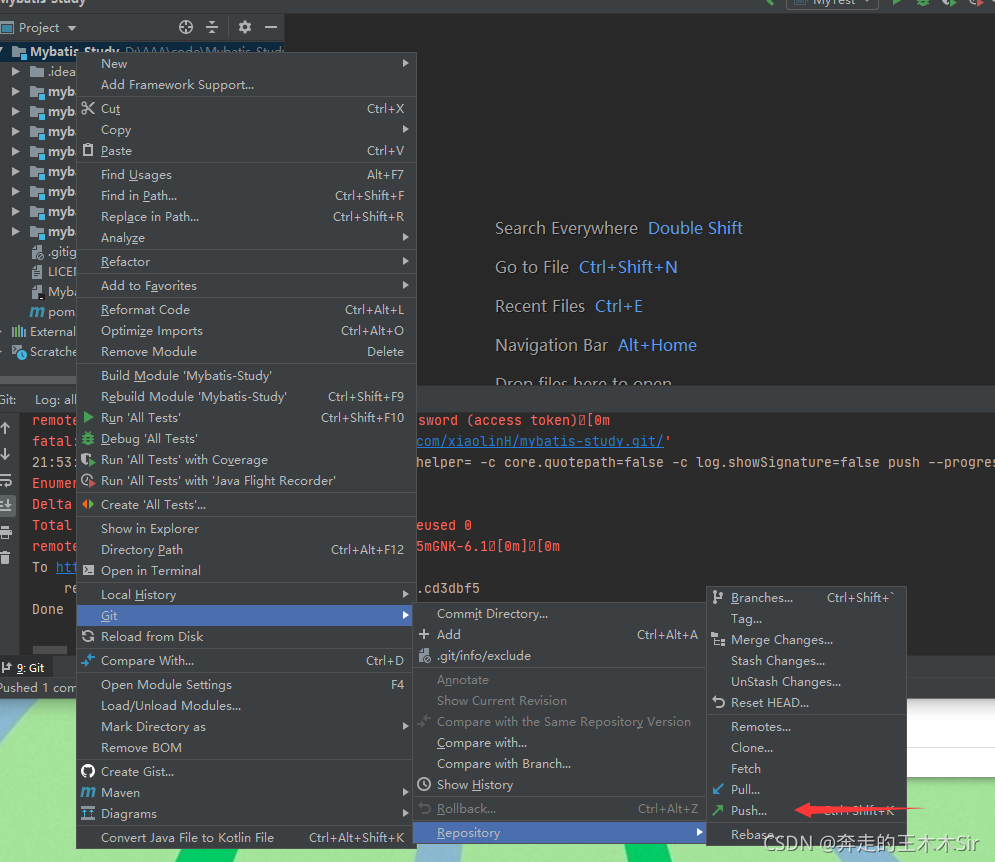Click the Reset HEAD undo arrow icon

[x=718, y=702]
